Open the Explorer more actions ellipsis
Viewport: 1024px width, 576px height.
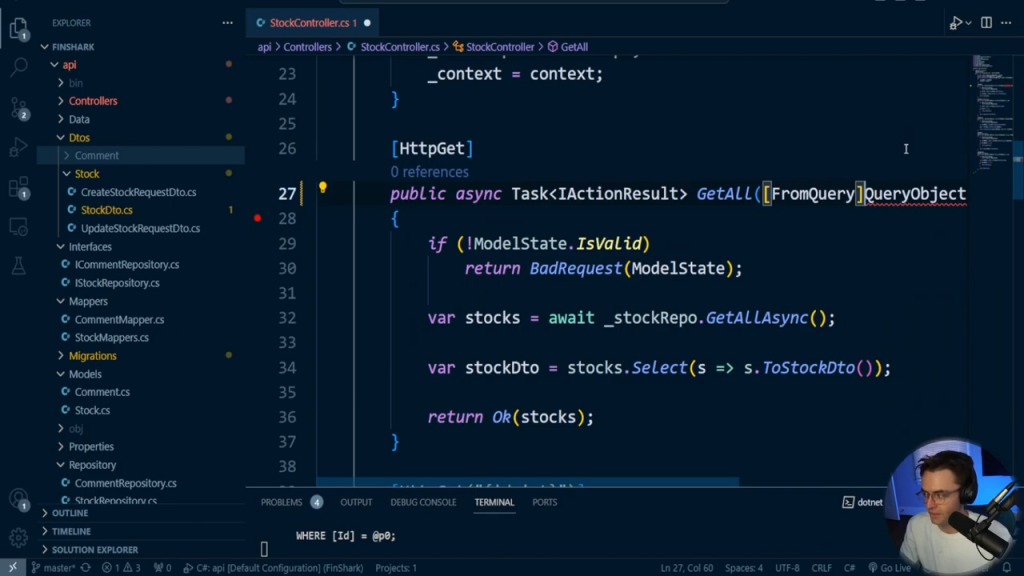click(227, 23)
